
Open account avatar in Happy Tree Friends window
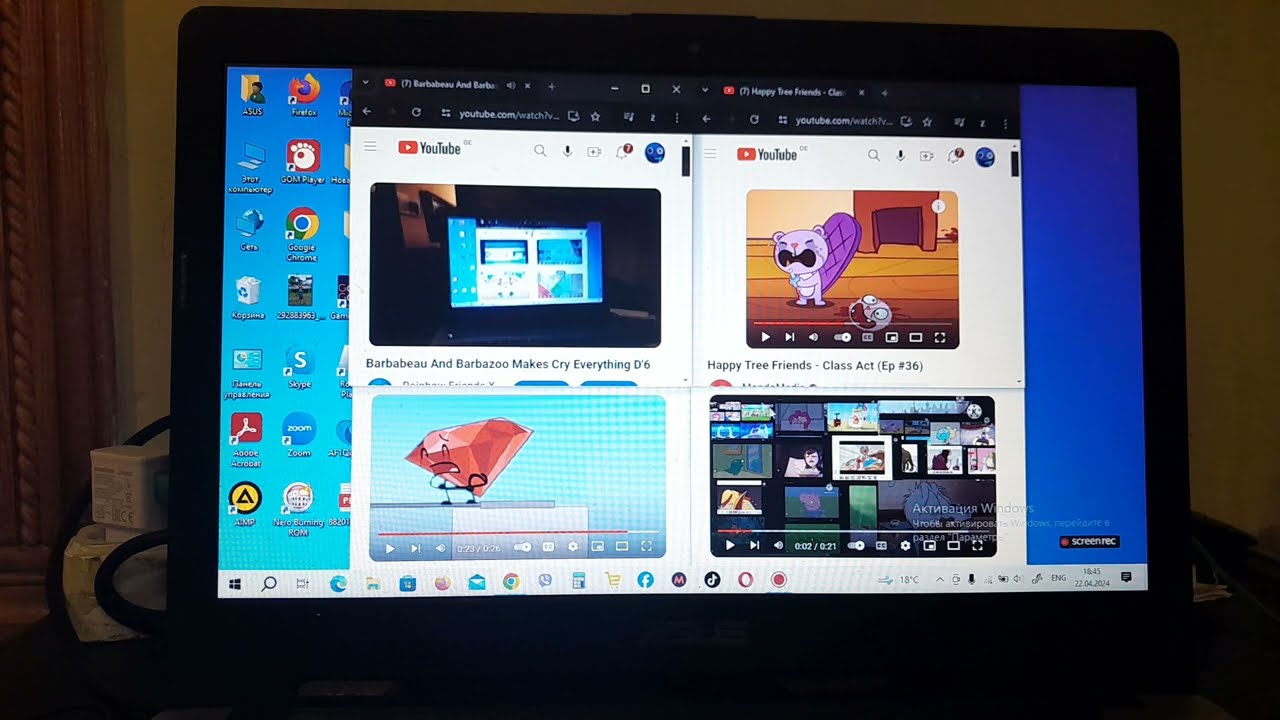(985, 157)
